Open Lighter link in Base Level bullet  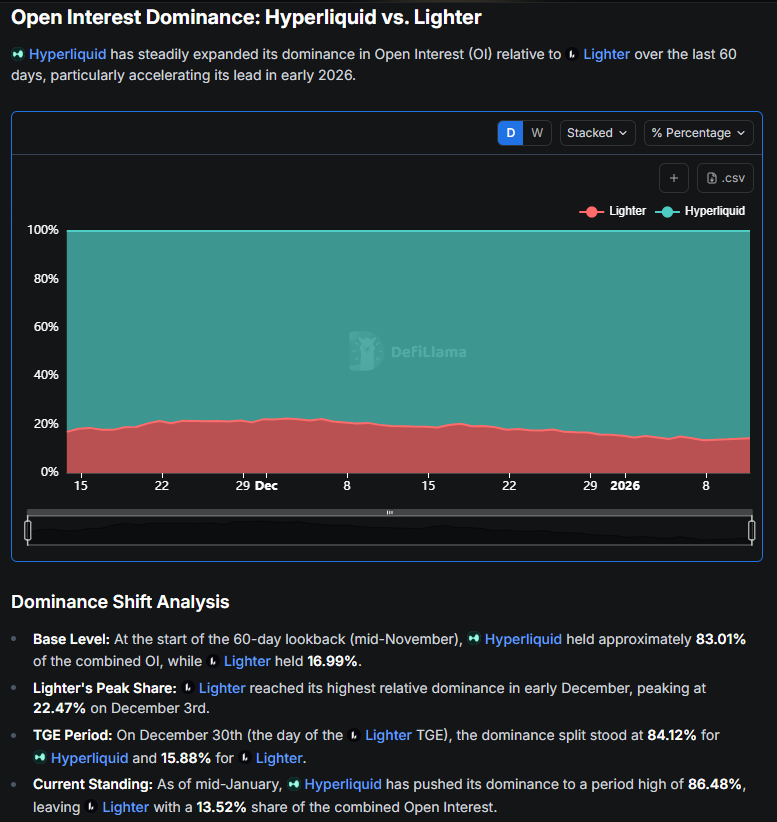click(x=247, y=661)
